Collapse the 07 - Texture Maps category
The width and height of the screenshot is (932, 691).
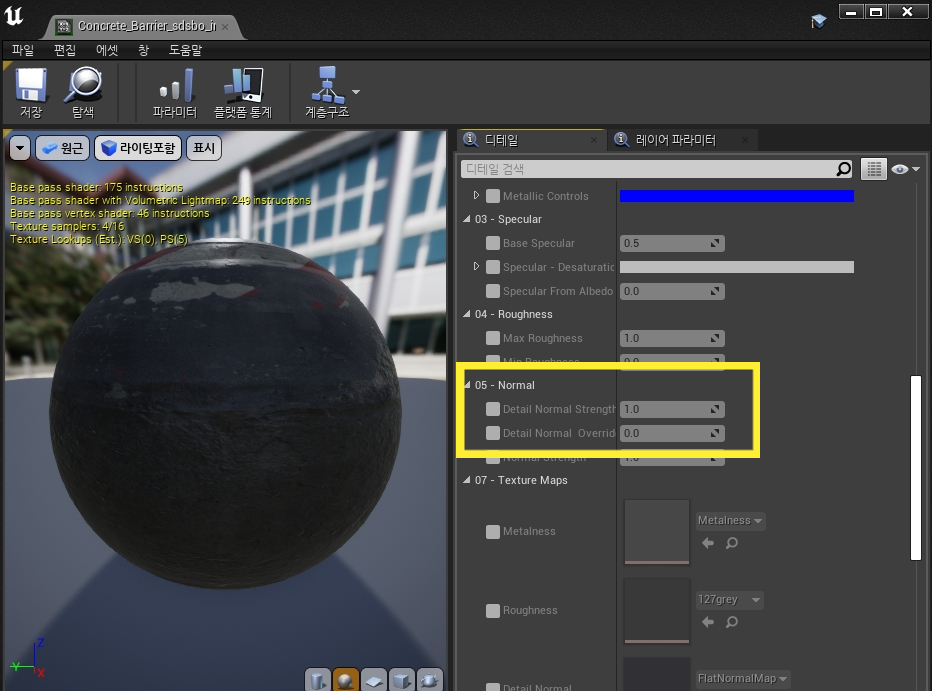pos(467,480)
